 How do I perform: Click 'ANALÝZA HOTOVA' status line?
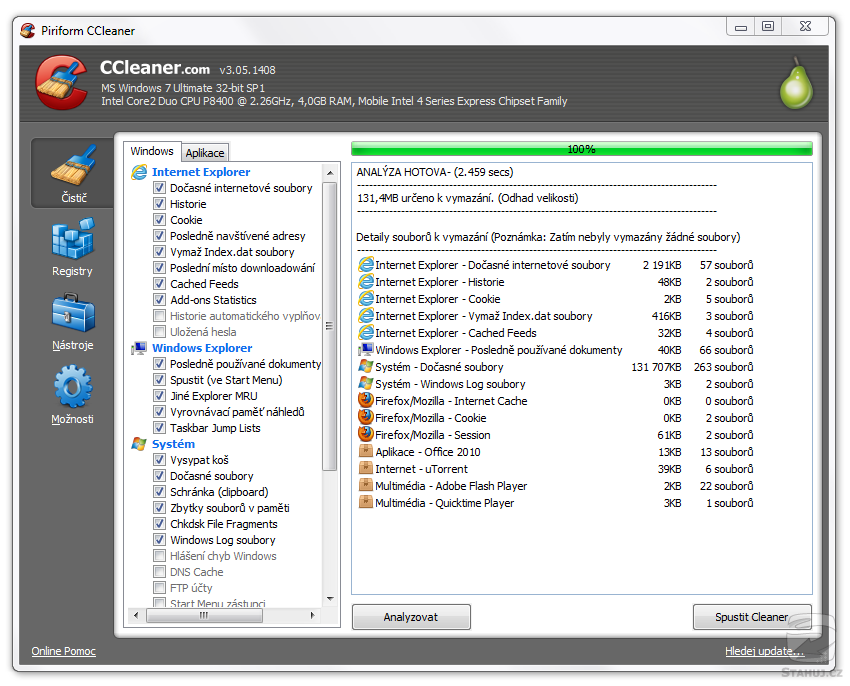point(435,172)
